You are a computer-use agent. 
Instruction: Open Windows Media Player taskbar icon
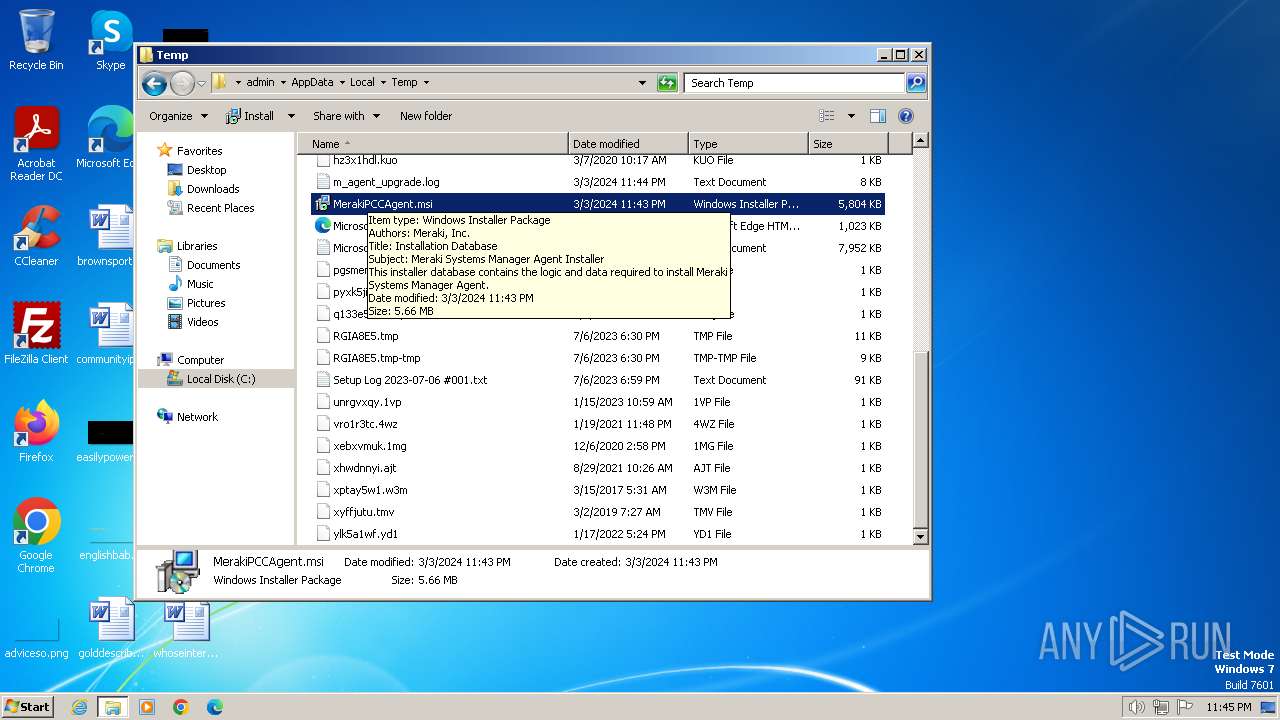tap(147, 707)
